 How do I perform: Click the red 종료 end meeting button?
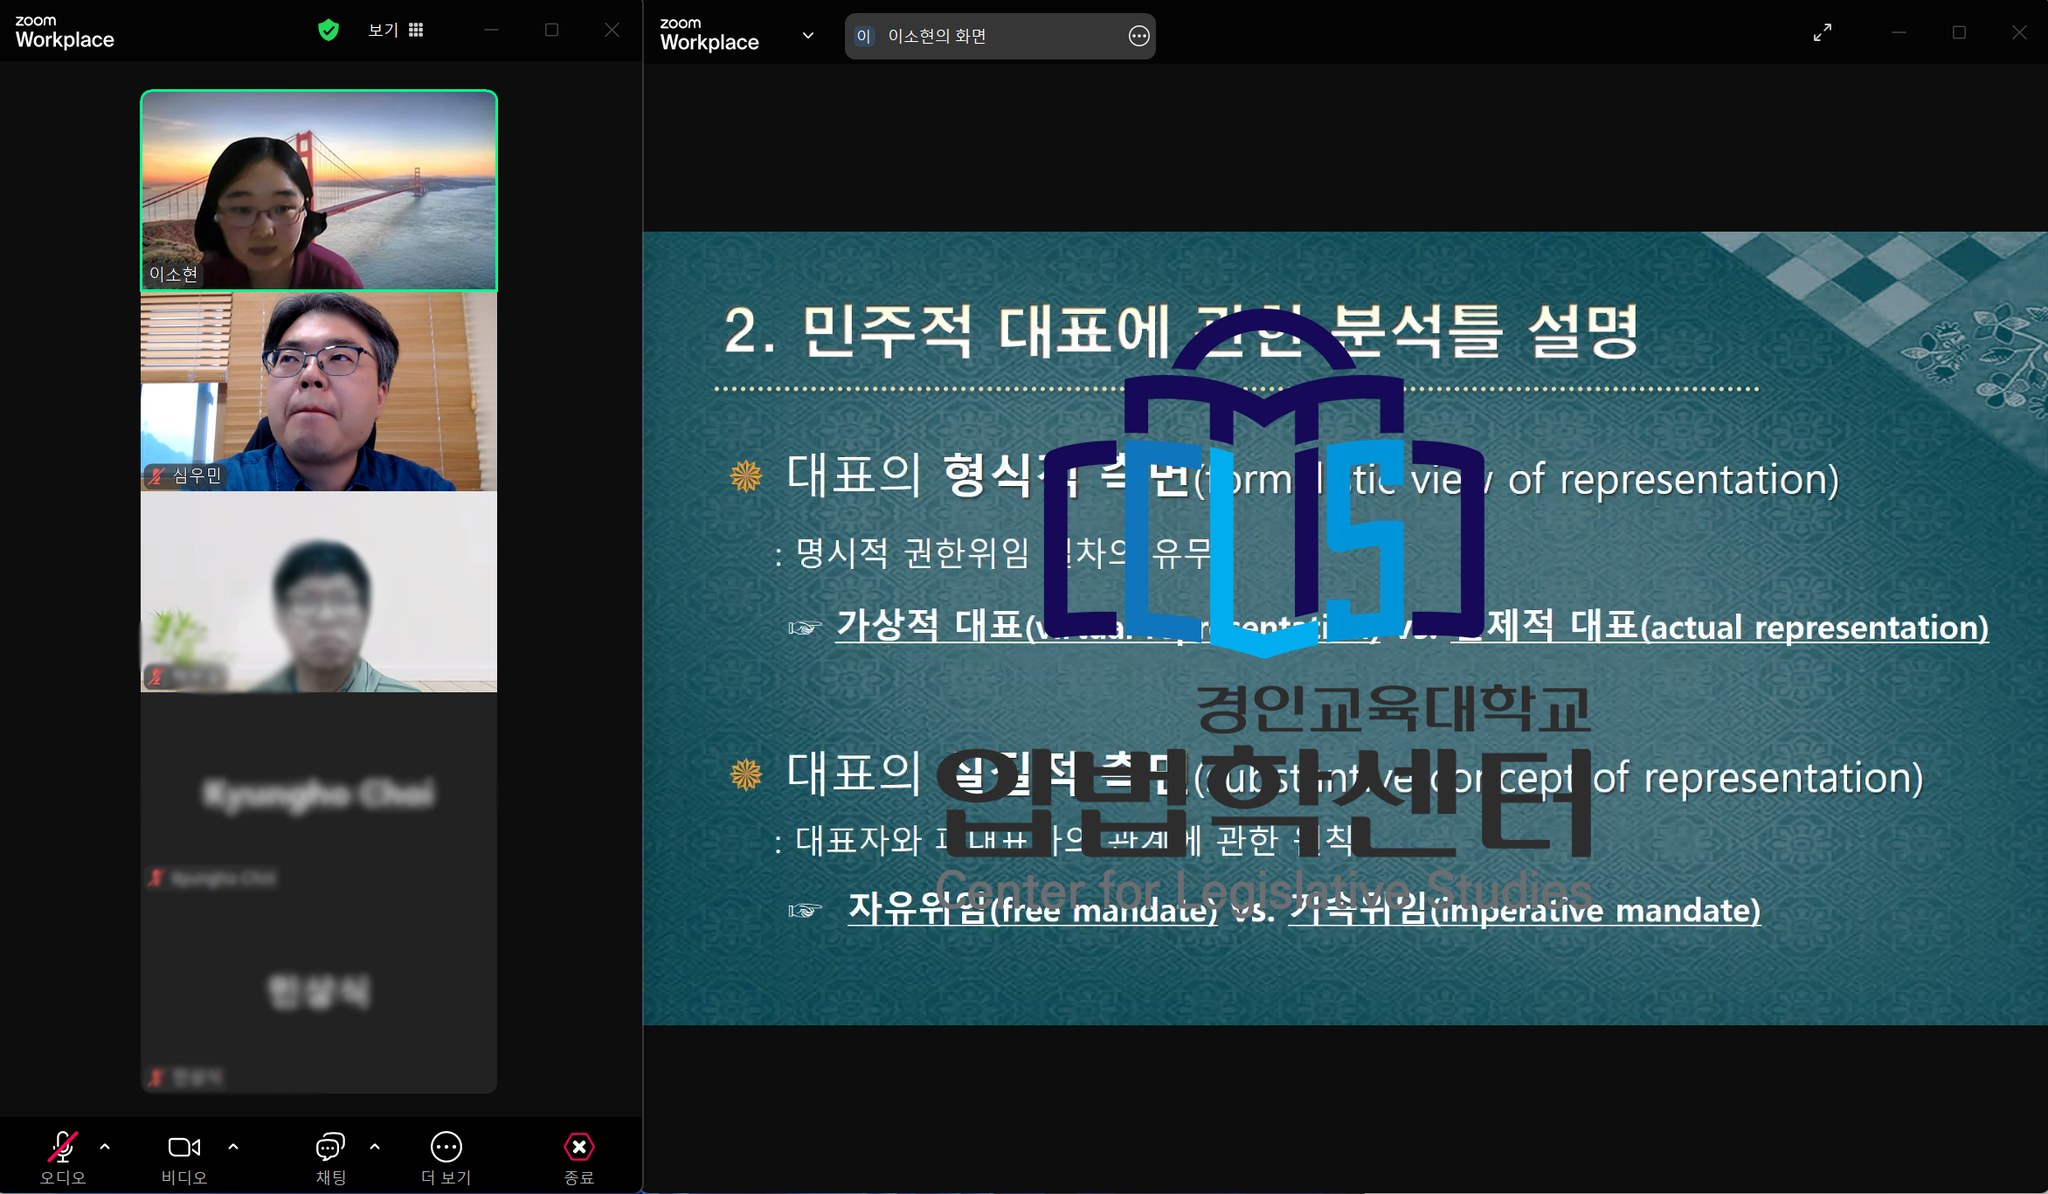pyautogui.click(x=579, y=1158)
